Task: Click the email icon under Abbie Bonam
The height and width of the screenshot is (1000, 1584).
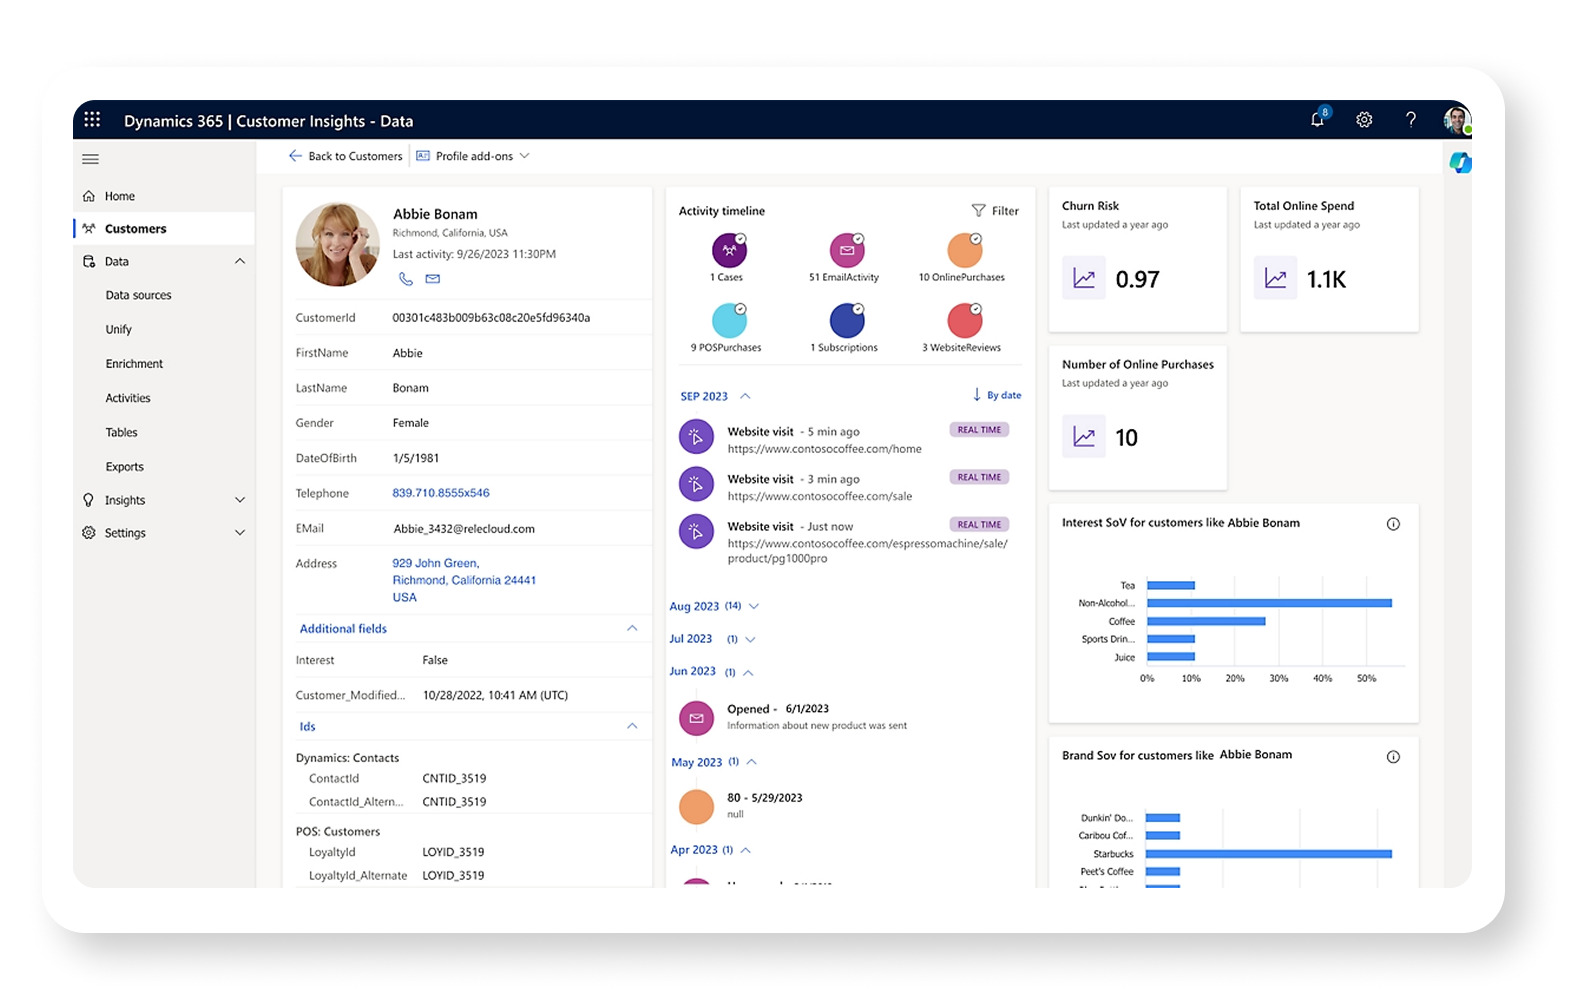Action: click(433, 279)
